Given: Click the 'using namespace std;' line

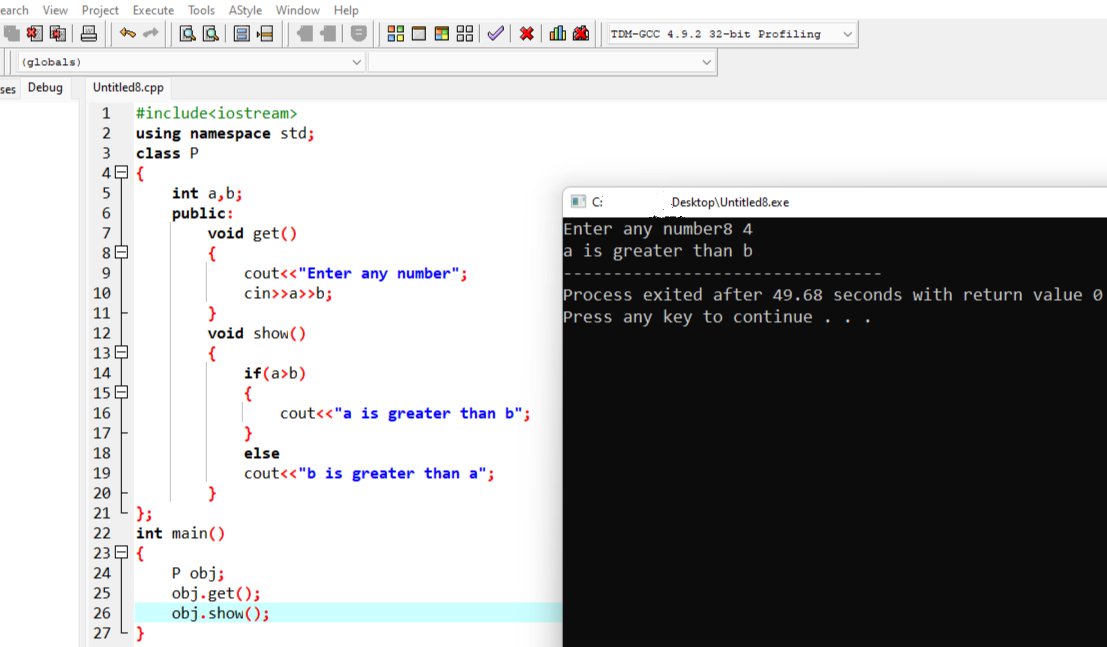Looking at the screenshot, I should [x=225, y=133].
